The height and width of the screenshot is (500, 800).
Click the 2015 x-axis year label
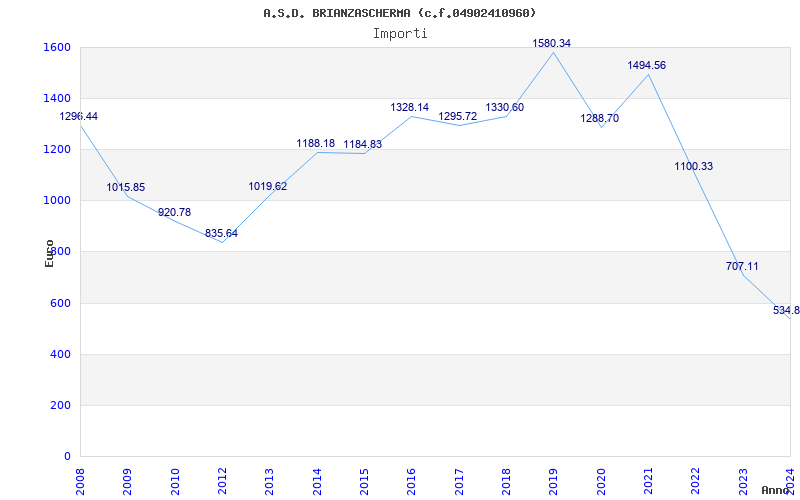(x=364, y=481)
